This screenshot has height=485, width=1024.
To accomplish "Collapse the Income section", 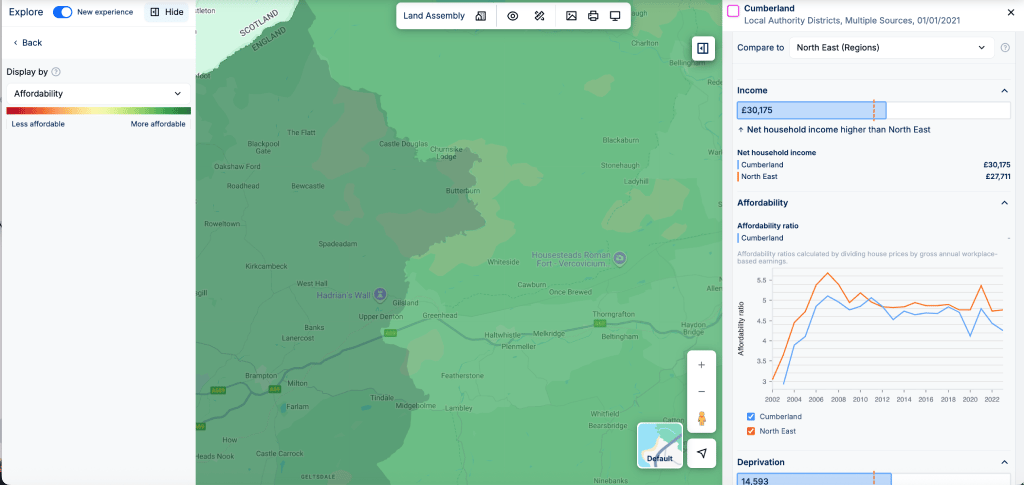I will coord(1004,91).
